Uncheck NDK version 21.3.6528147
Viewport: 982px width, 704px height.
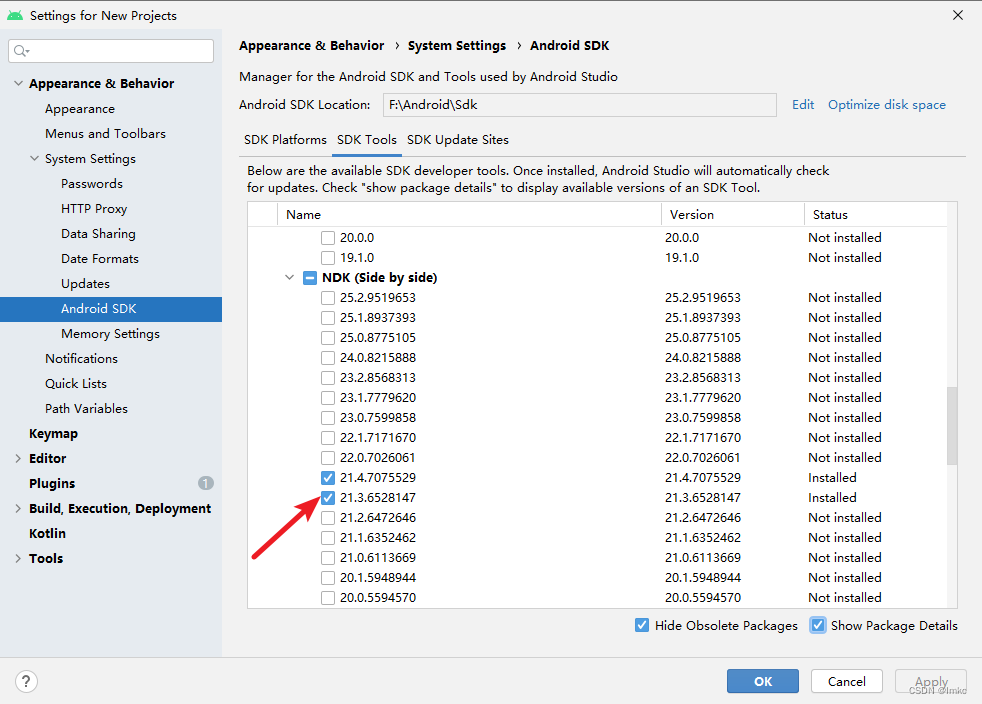coord(328,498)
